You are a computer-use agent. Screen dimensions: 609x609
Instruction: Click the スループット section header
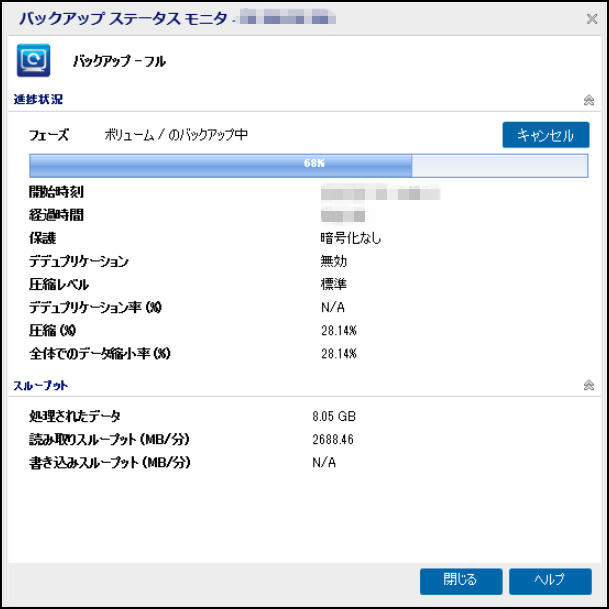pyautogui.click(x=41, y=385)
